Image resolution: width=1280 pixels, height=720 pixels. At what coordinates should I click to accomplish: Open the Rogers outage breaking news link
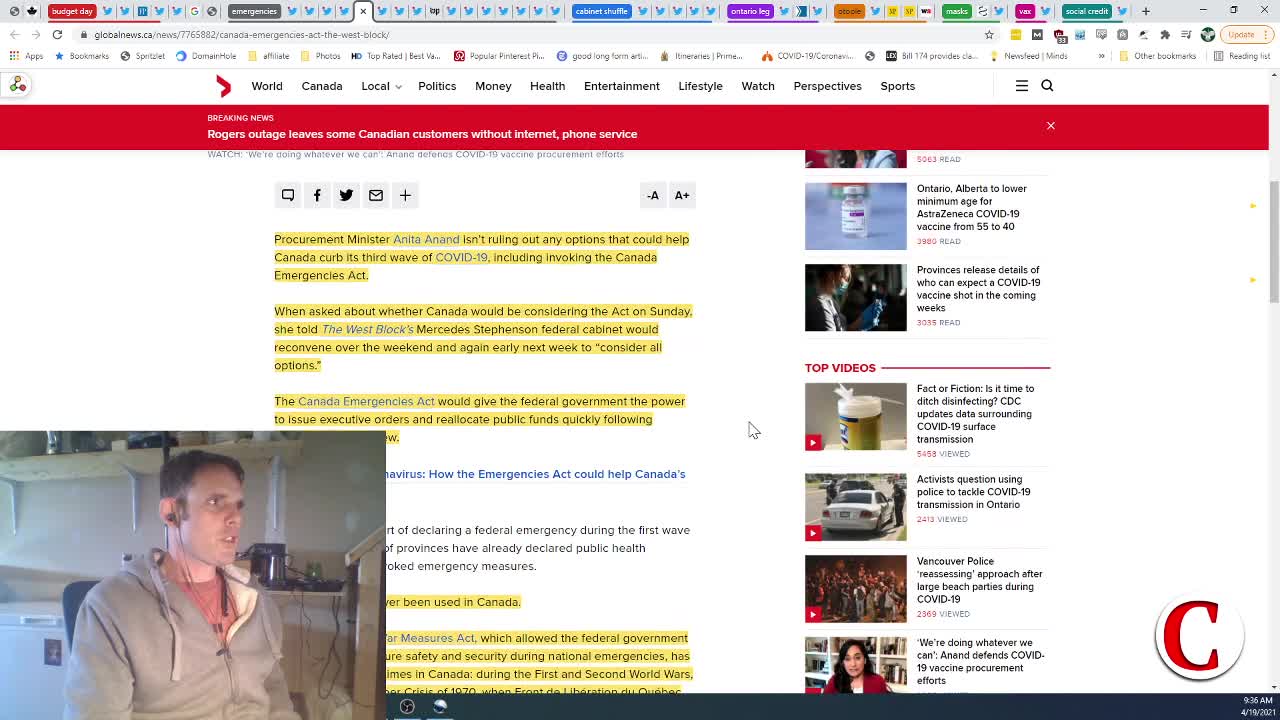coord(422,134)
